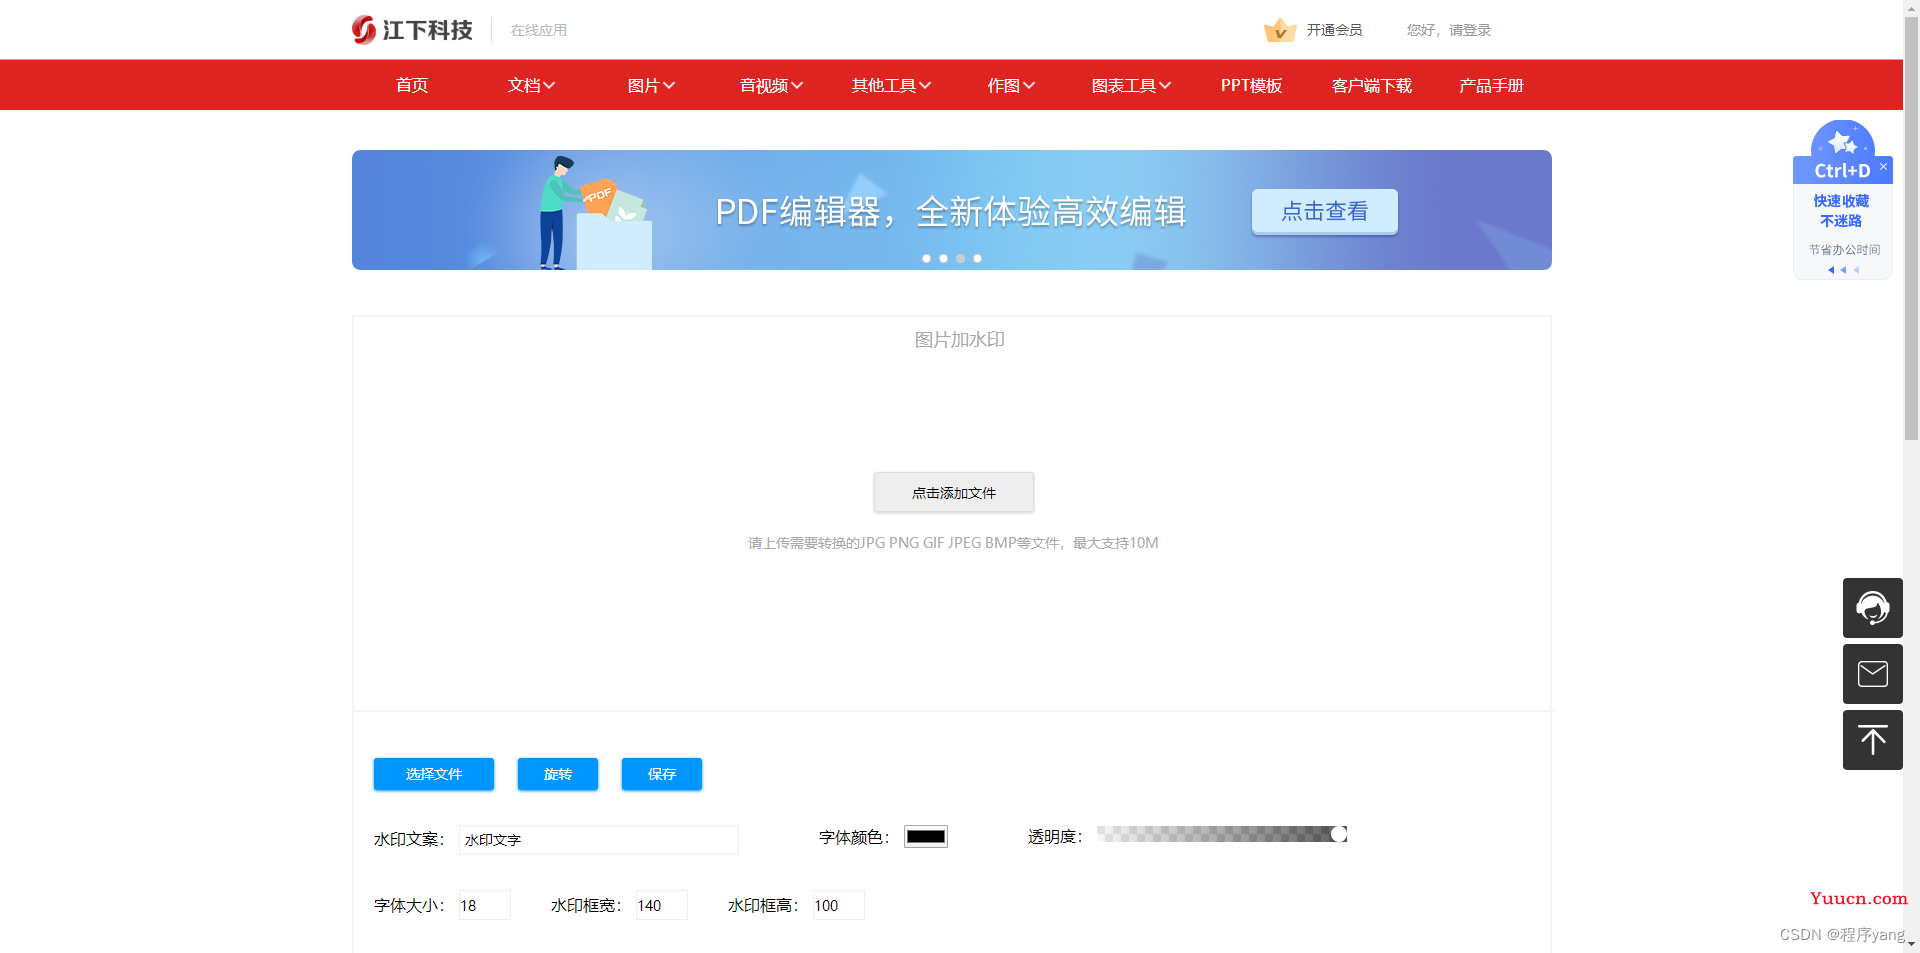This screenshot has width=1920, height=953.
Task: Open PPT模板 page
Action: (1251, 86)
